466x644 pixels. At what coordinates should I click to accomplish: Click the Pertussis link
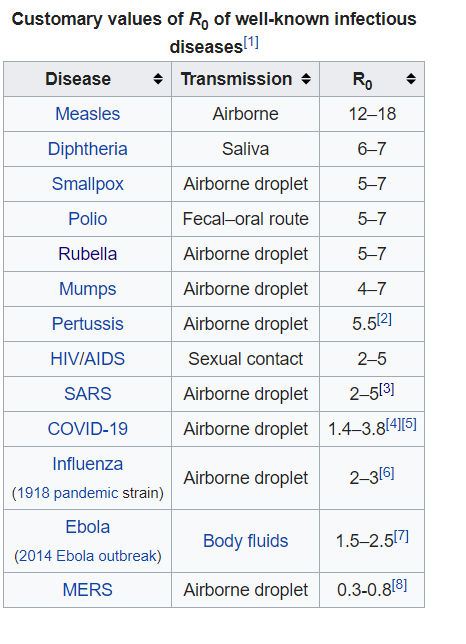pos(87,324)
